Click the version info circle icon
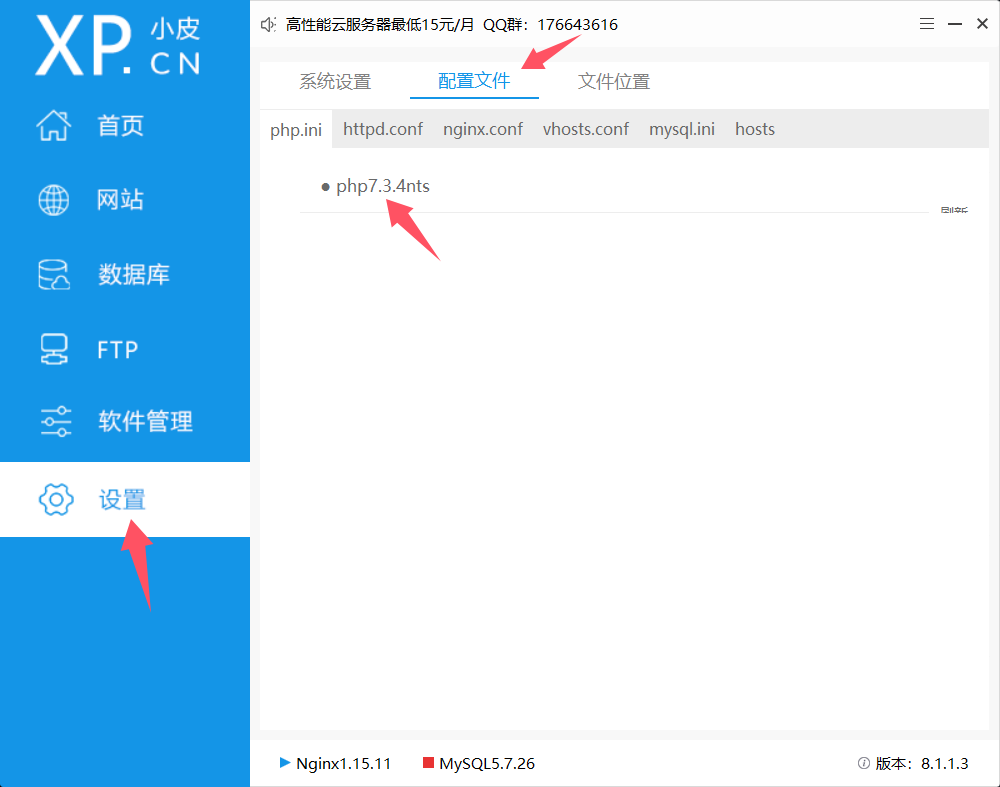Viewport: 1000px width, 787px height. [x=864, y=763]
